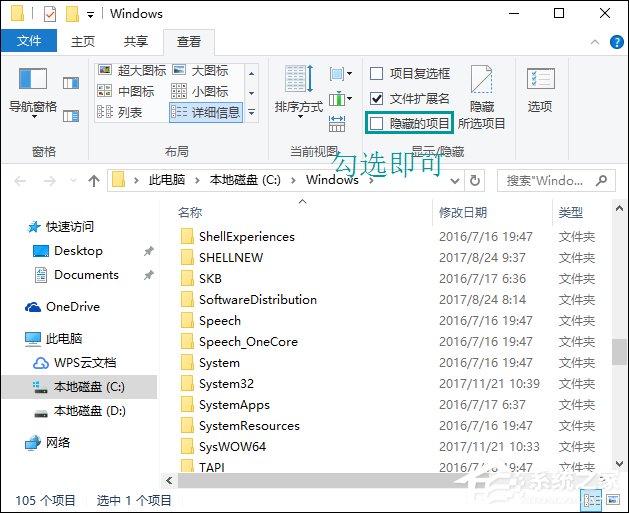This screenshot has width=629, height=513.
Task: Click horizontal scrollbar left arrow
Action: click(169, 481)
